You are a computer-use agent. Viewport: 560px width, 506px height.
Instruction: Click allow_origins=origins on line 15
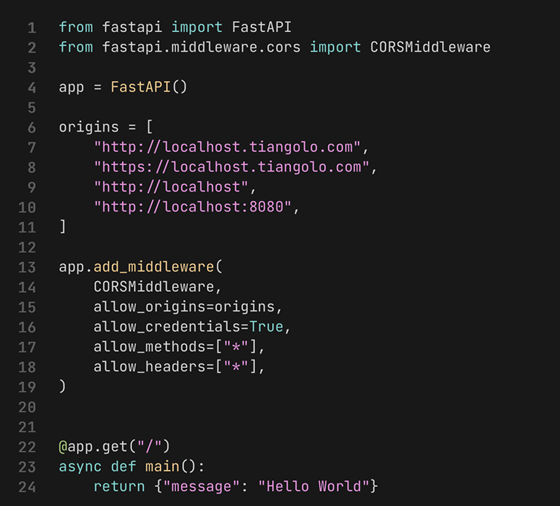(x=184, y=307)
